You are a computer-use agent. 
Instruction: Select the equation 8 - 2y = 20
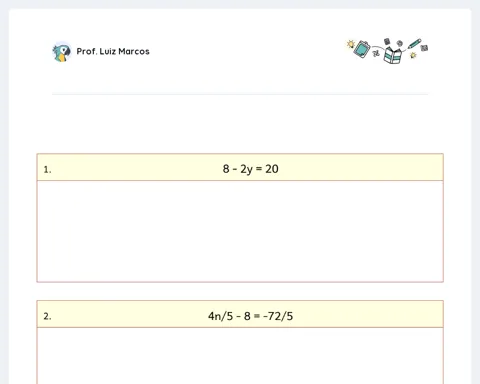point(251,169)
